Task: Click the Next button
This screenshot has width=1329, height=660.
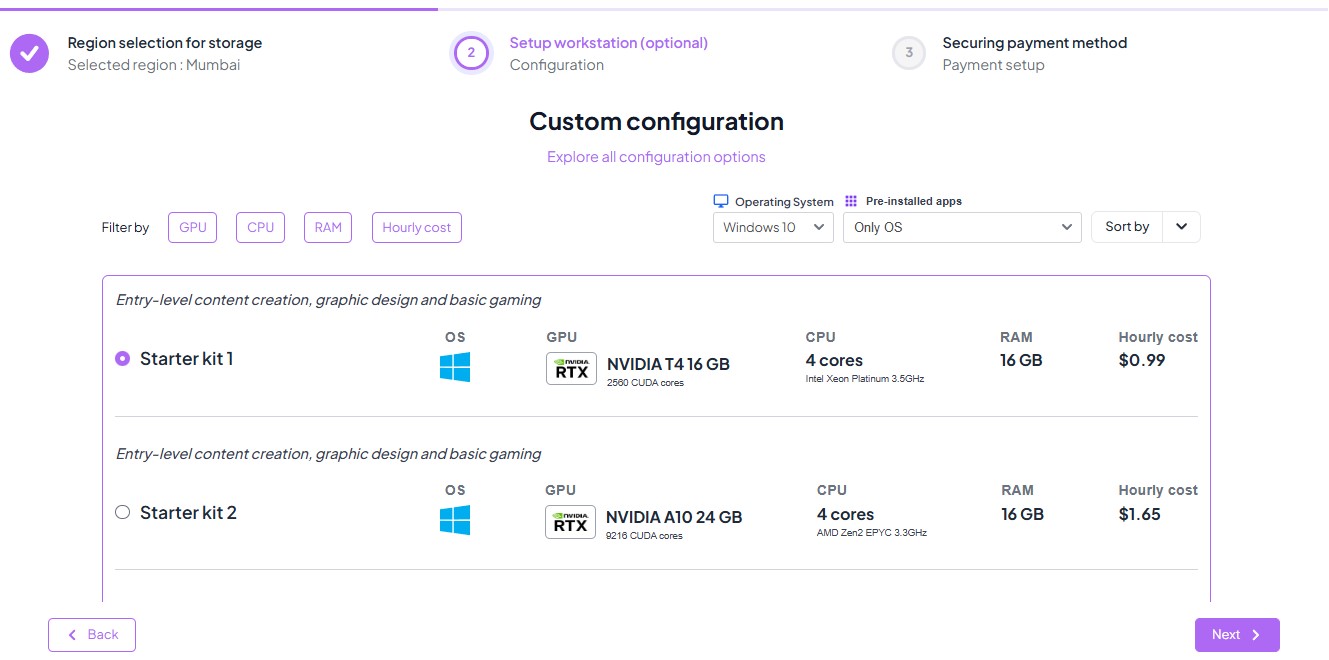Action: 1237,634
